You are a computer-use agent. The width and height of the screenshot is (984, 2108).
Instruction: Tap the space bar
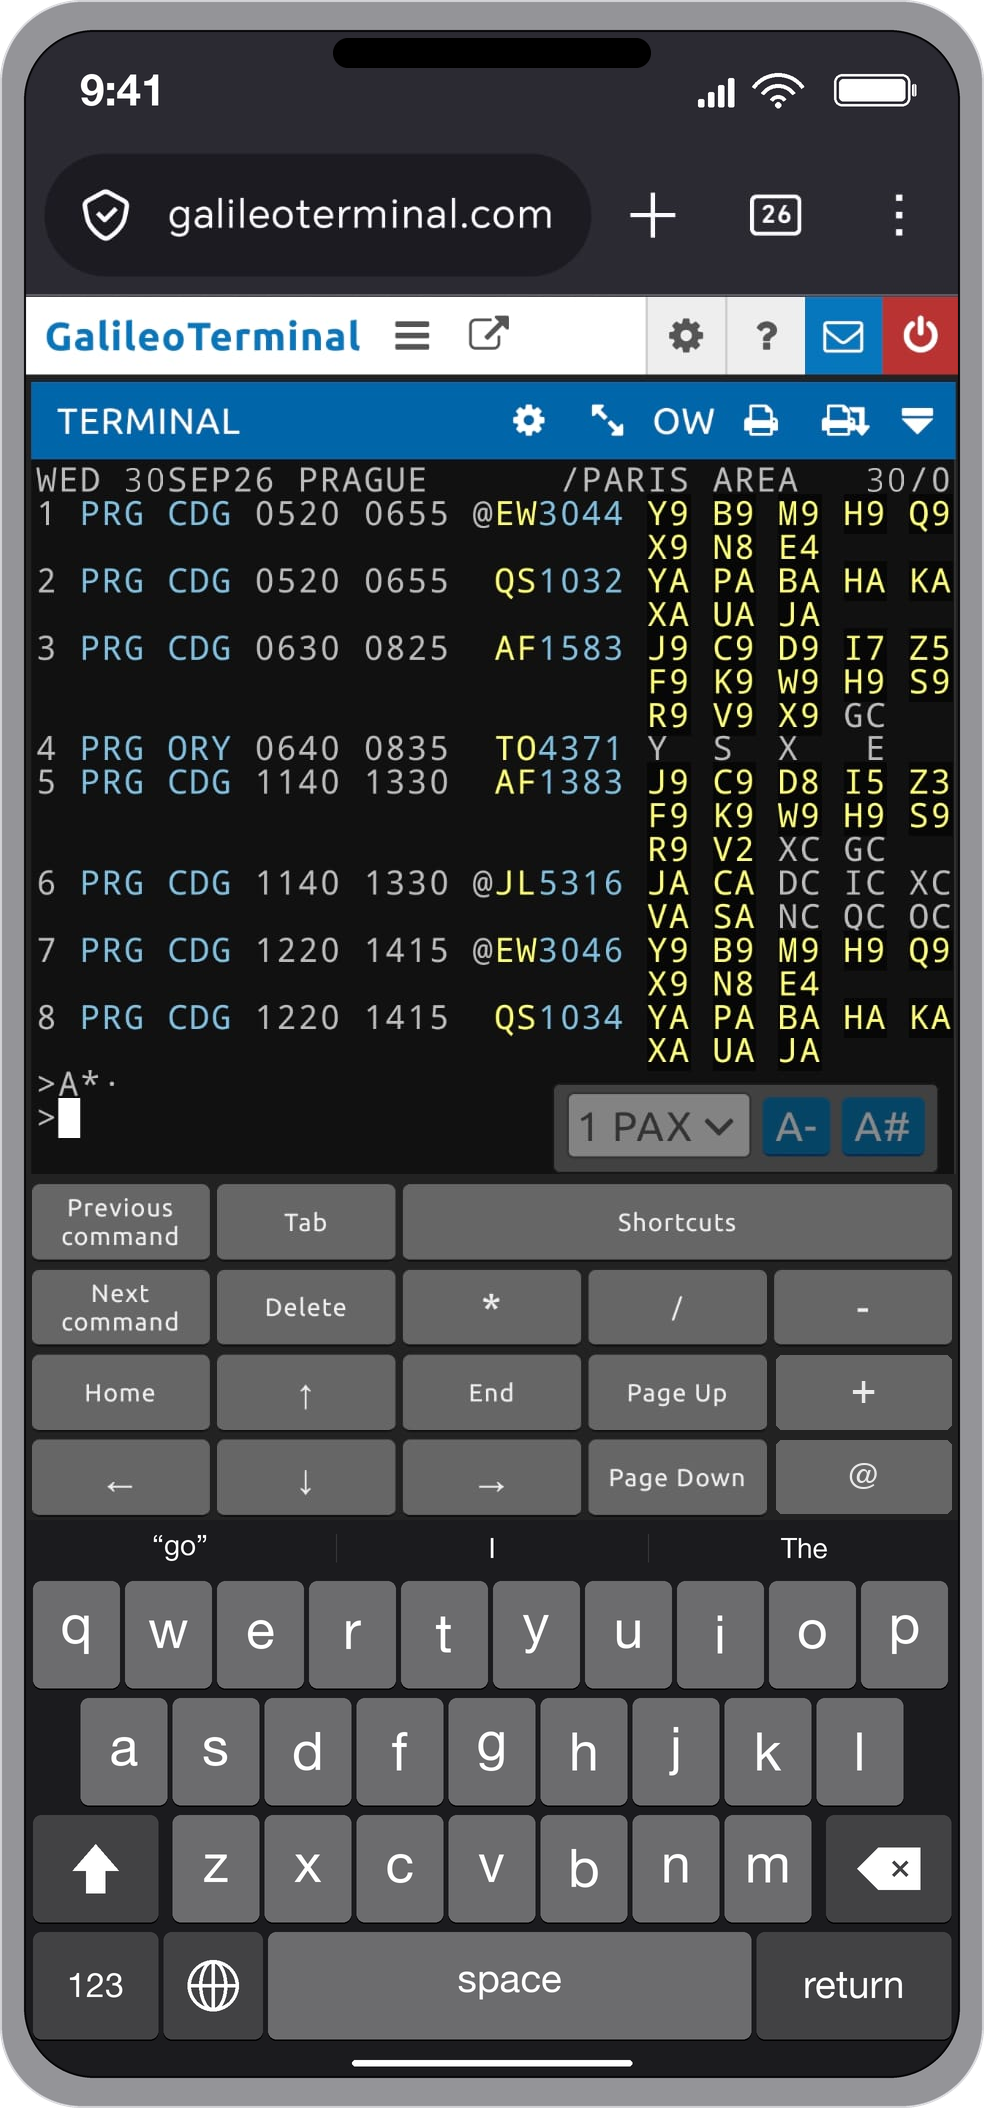pos(509,1985)
